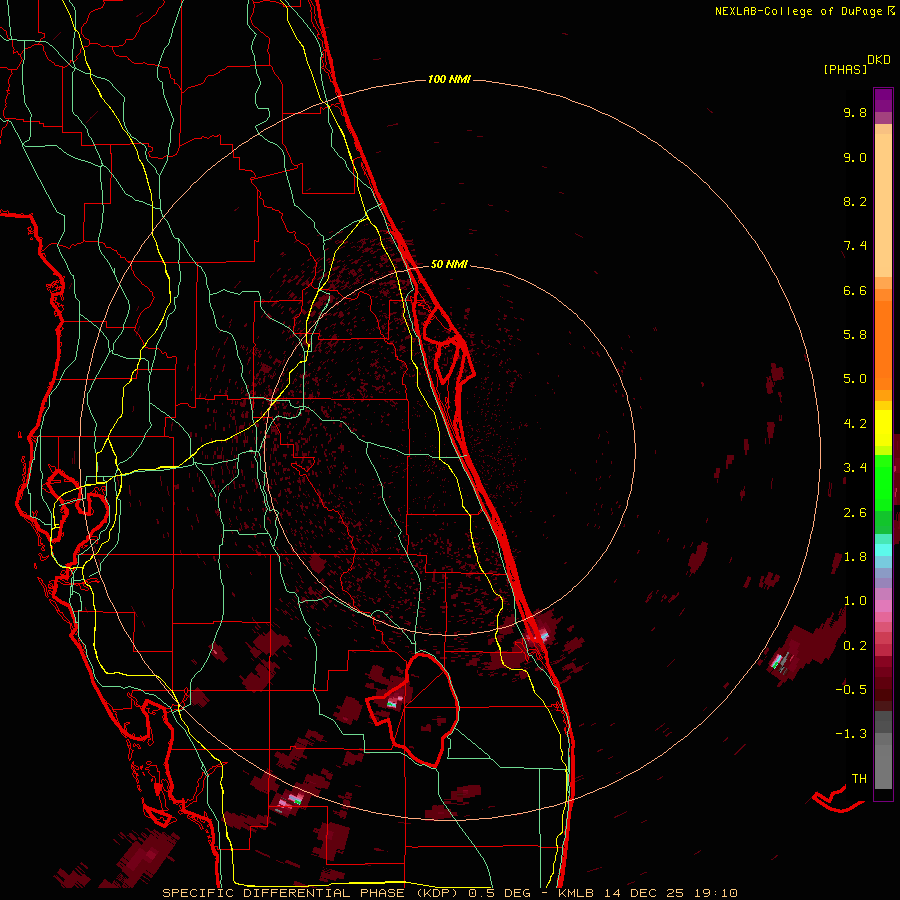Image resolution: width=900 pixels, height=900 pixels.
Task: Click the radar echo core inside Lake Okeechobee
Action: coord(394,702)
